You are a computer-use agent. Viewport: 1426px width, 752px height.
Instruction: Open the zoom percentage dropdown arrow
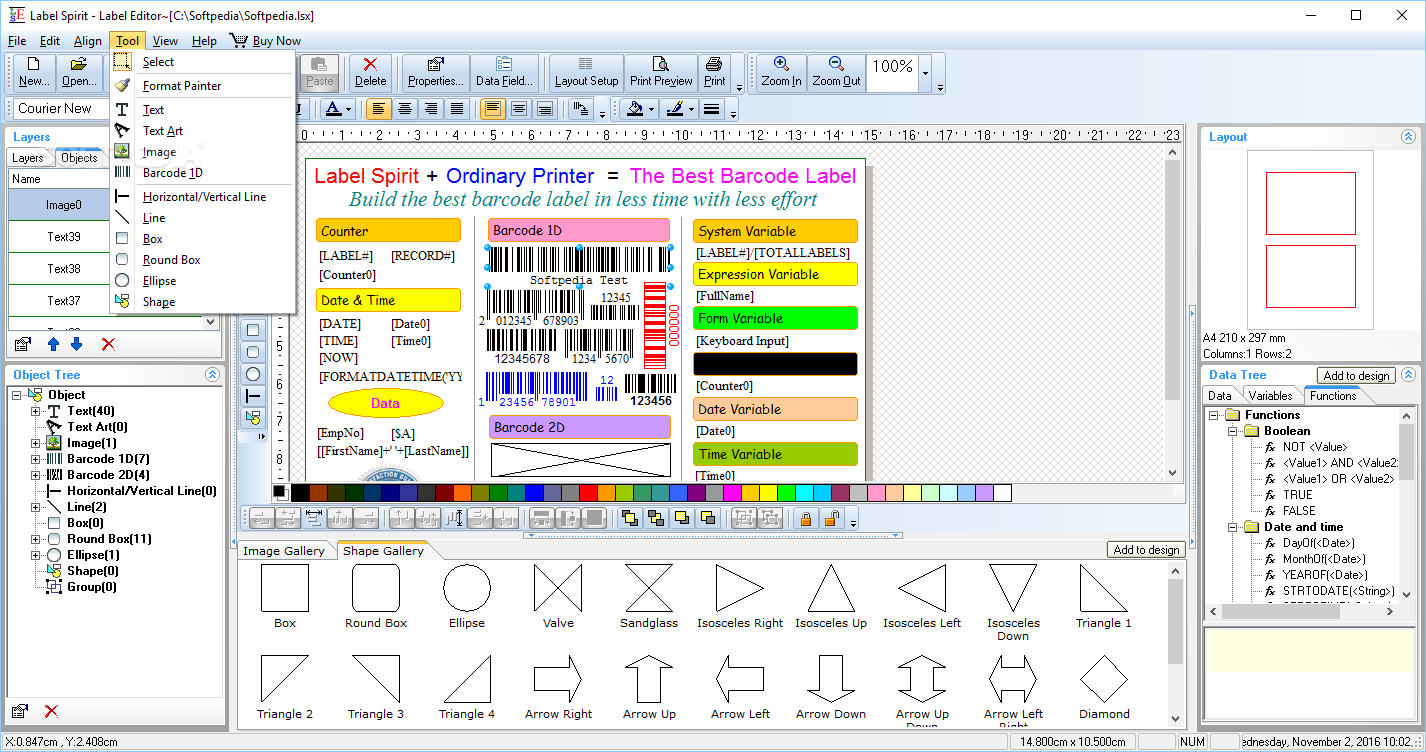coord(925,73)
